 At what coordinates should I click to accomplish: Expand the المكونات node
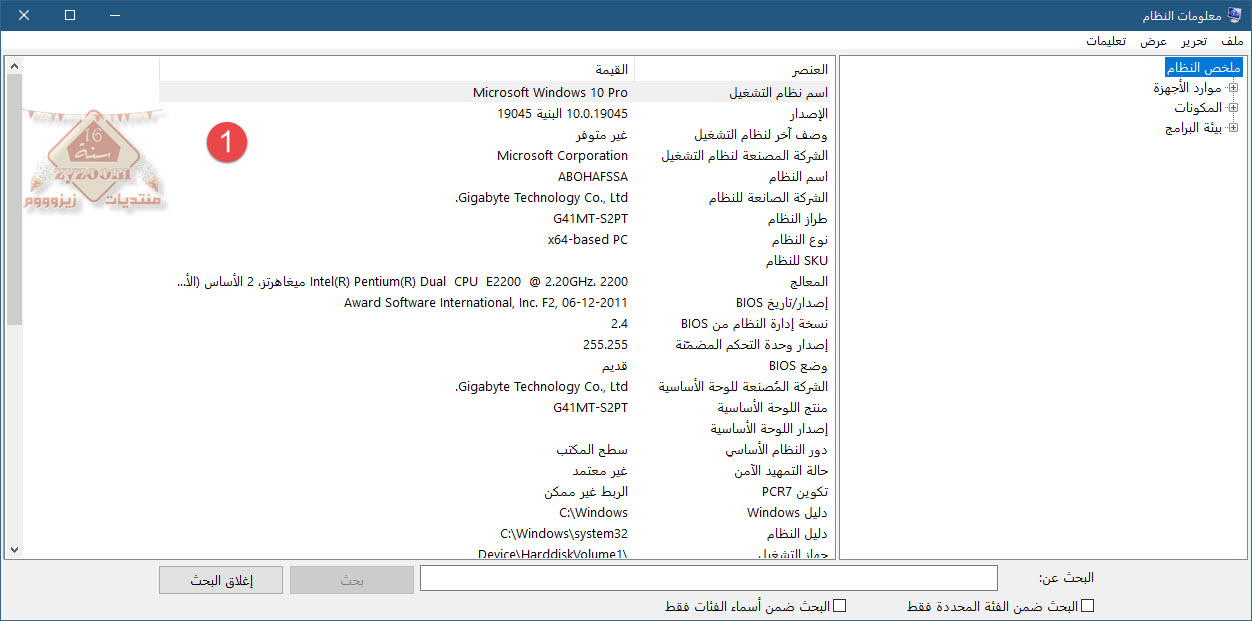[x=1233, y=108]
